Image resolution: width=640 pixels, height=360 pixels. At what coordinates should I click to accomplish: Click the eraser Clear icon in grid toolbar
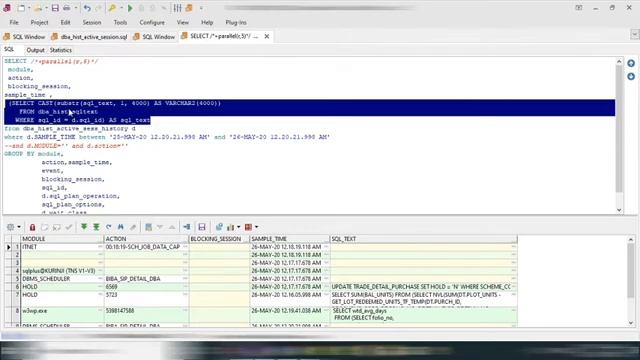coord(133,227)
